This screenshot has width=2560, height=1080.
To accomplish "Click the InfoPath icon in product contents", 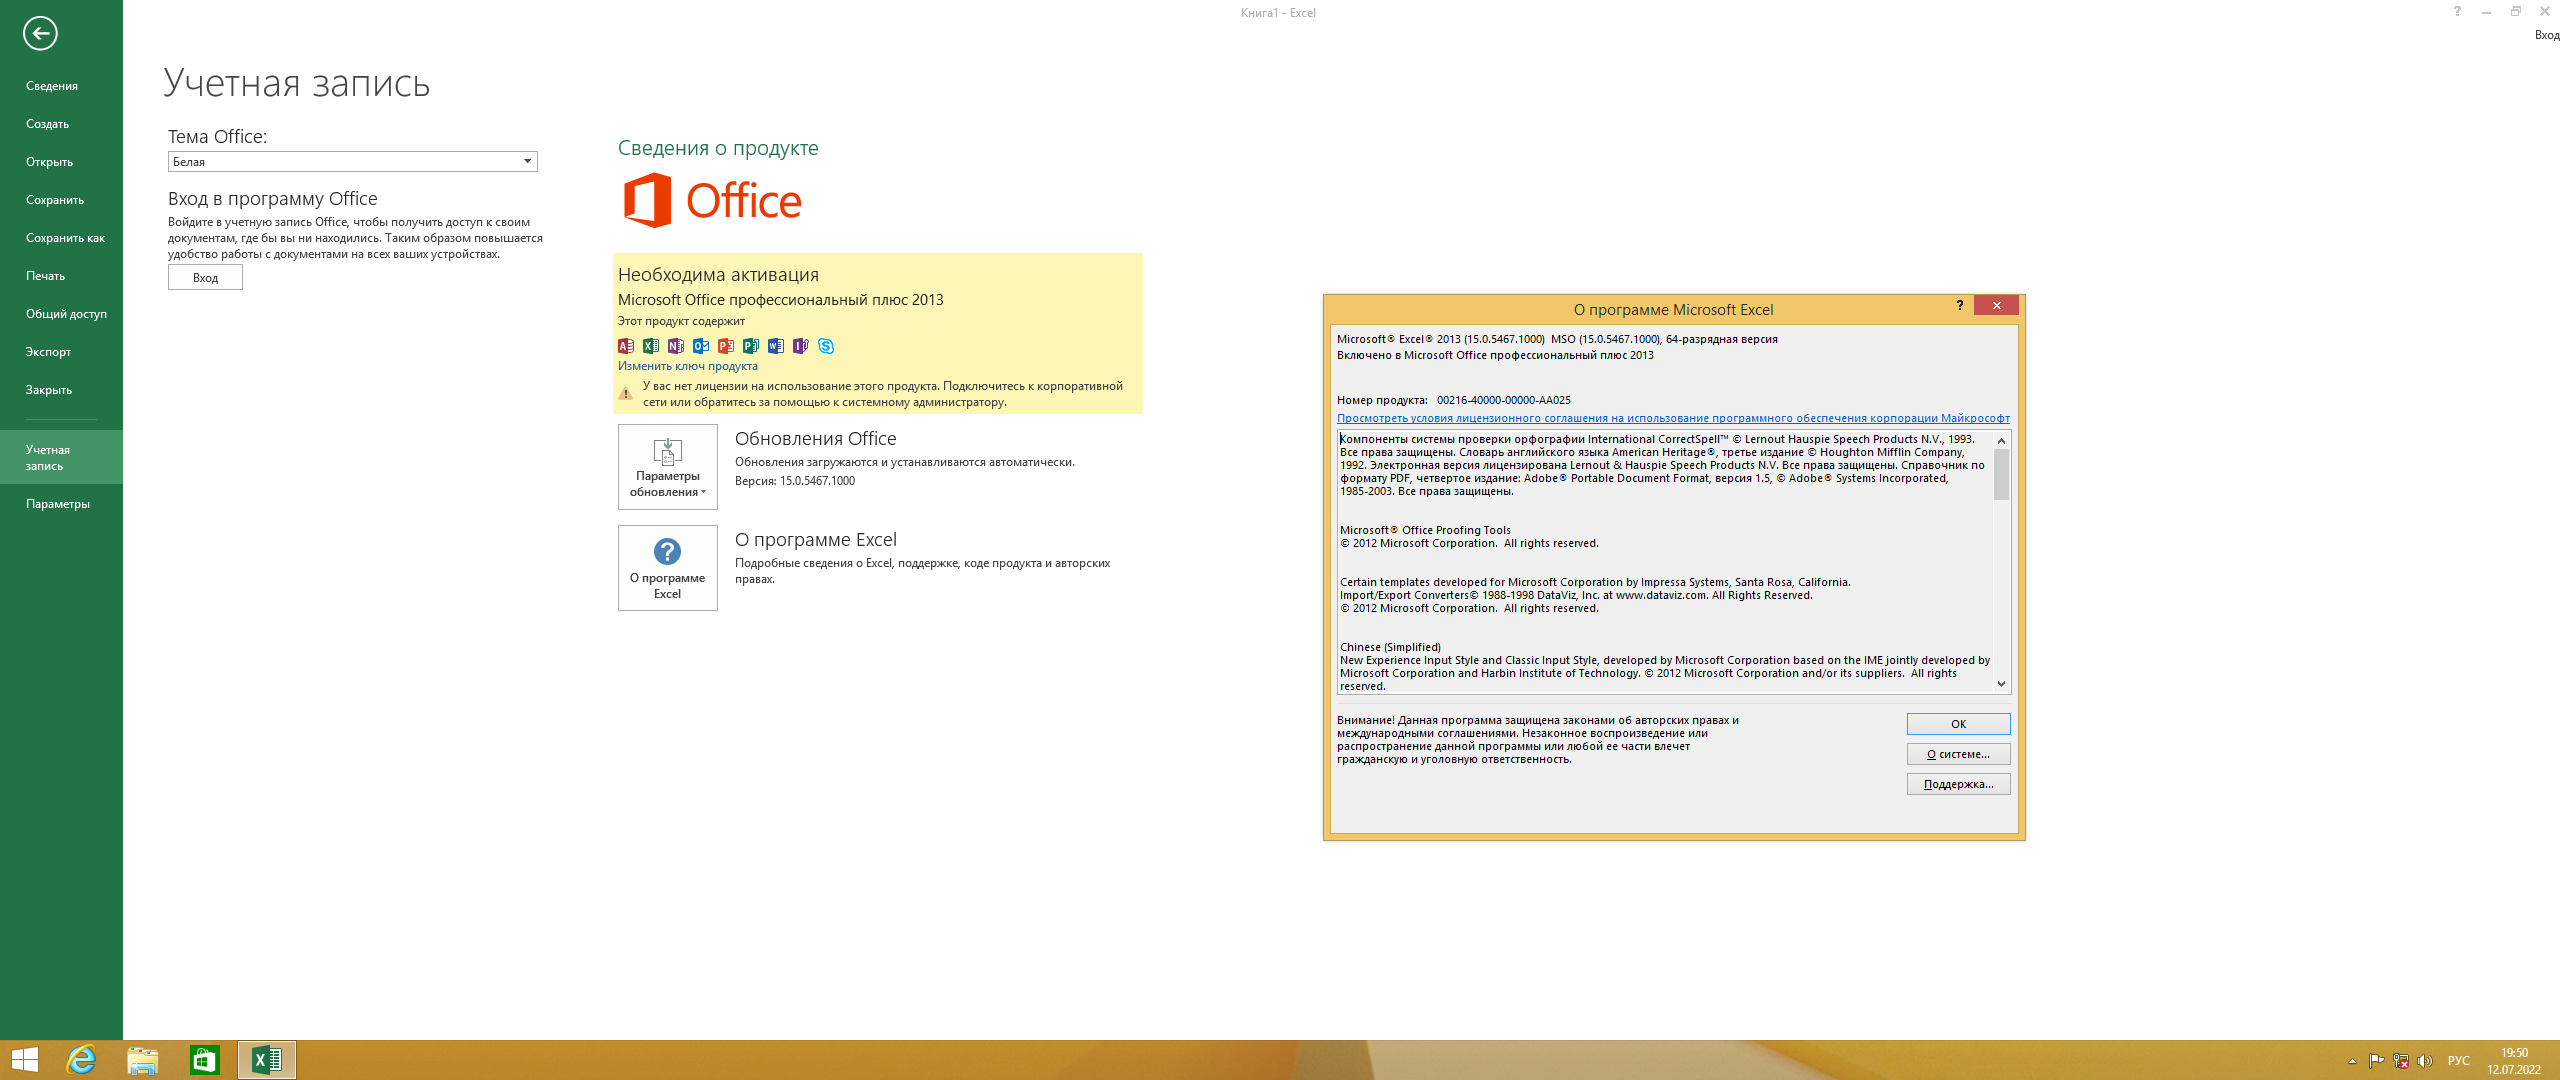I will tap(801, 346).
